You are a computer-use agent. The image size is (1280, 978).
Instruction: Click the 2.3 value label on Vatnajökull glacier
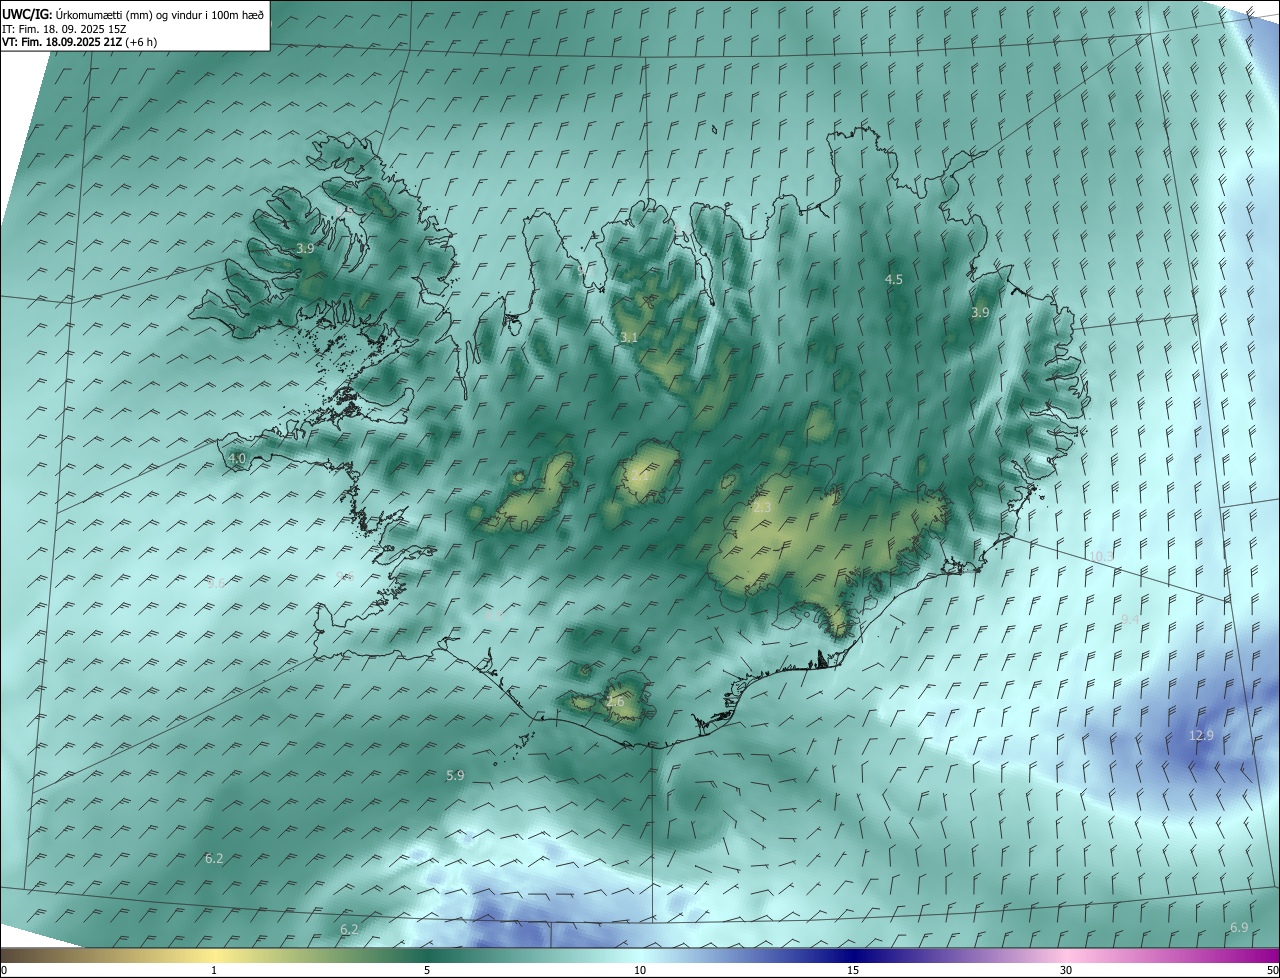(762, 508)
